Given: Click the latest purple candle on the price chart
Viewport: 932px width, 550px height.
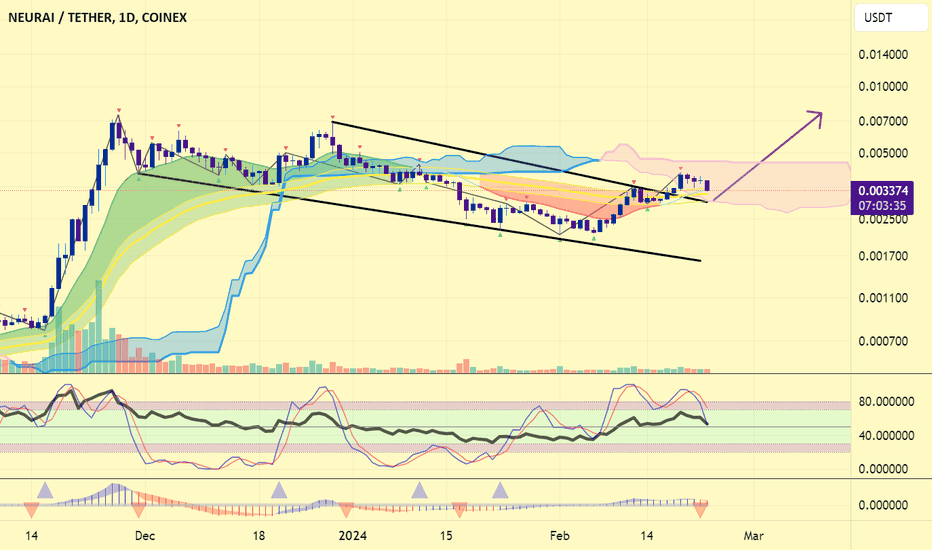Looking at the screenshot, I should pyautogui.click(x=707, y=186).
